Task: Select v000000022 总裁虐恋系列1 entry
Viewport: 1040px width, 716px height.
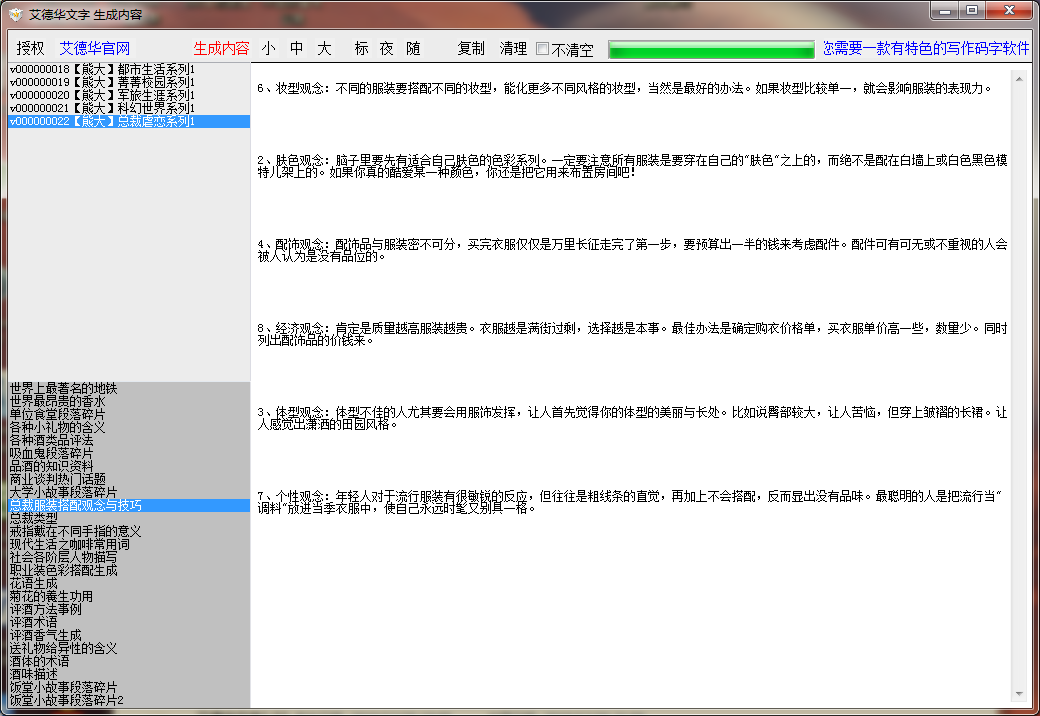Action: [129, 121]
